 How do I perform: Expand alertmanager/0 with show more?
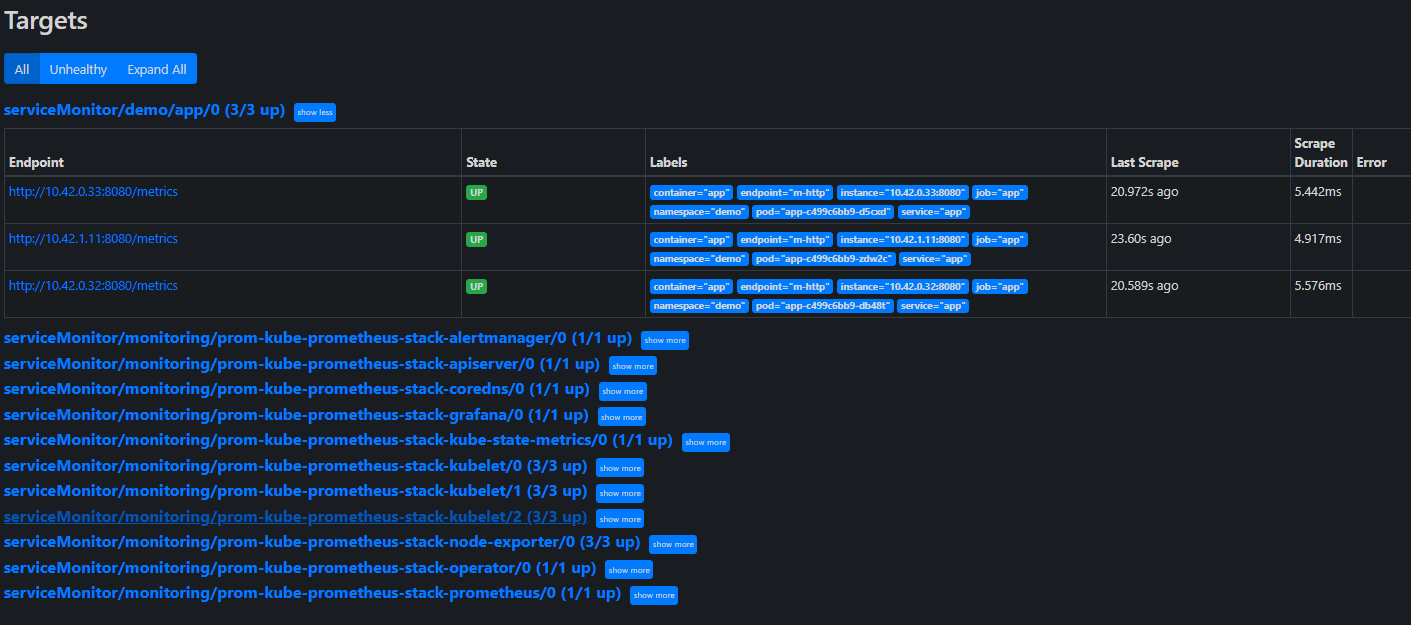click(x=665, y=340)
